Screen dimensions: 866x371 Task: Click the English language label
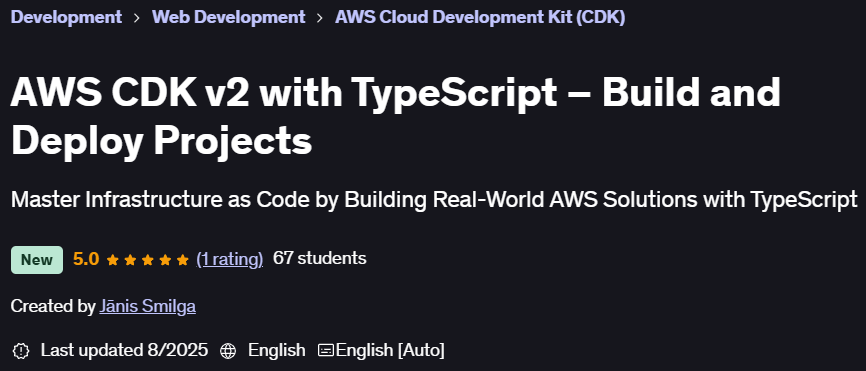click(x=277, y=350)
